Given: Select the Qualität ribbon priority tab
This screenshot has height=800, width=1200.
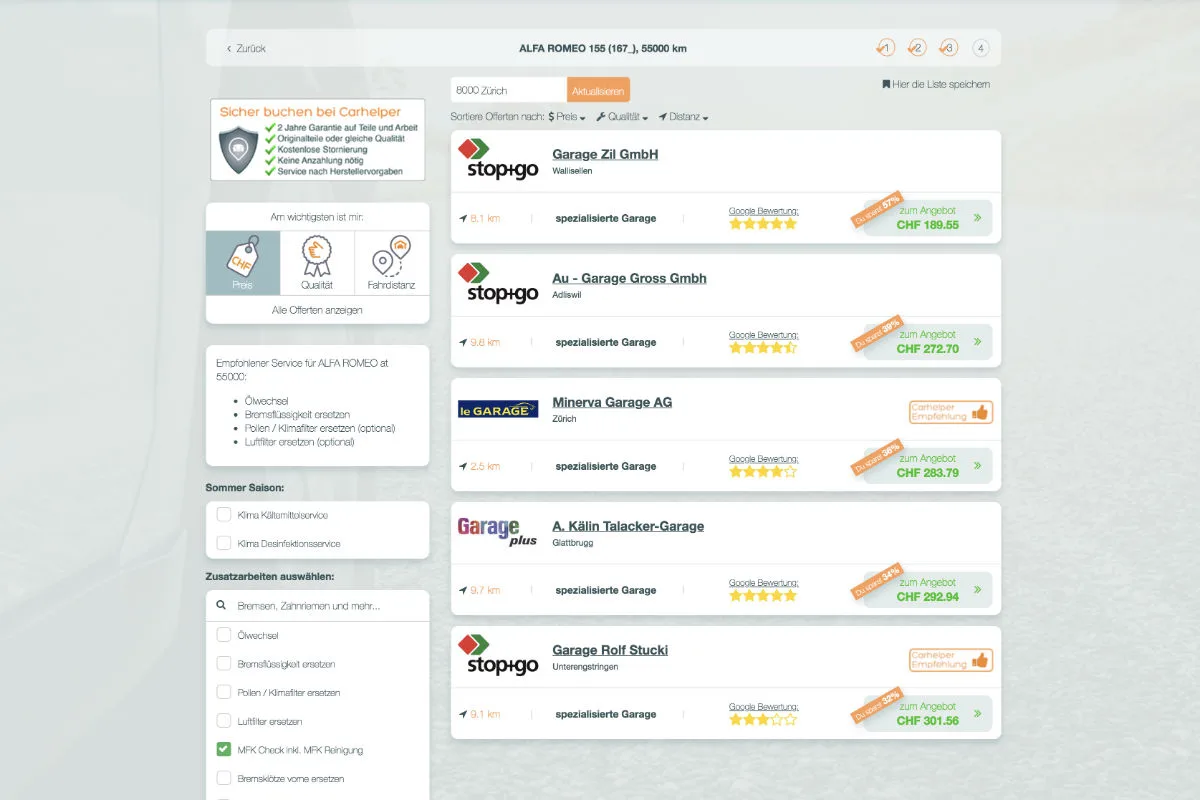Looking at the screenshot, I should pos(317,263).
